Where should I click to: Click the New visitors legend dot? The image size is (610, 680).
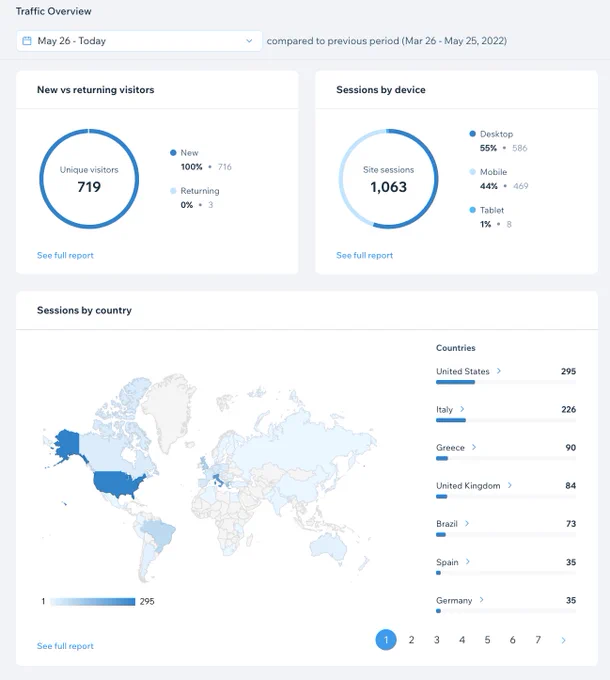click(x=173, y=153)
